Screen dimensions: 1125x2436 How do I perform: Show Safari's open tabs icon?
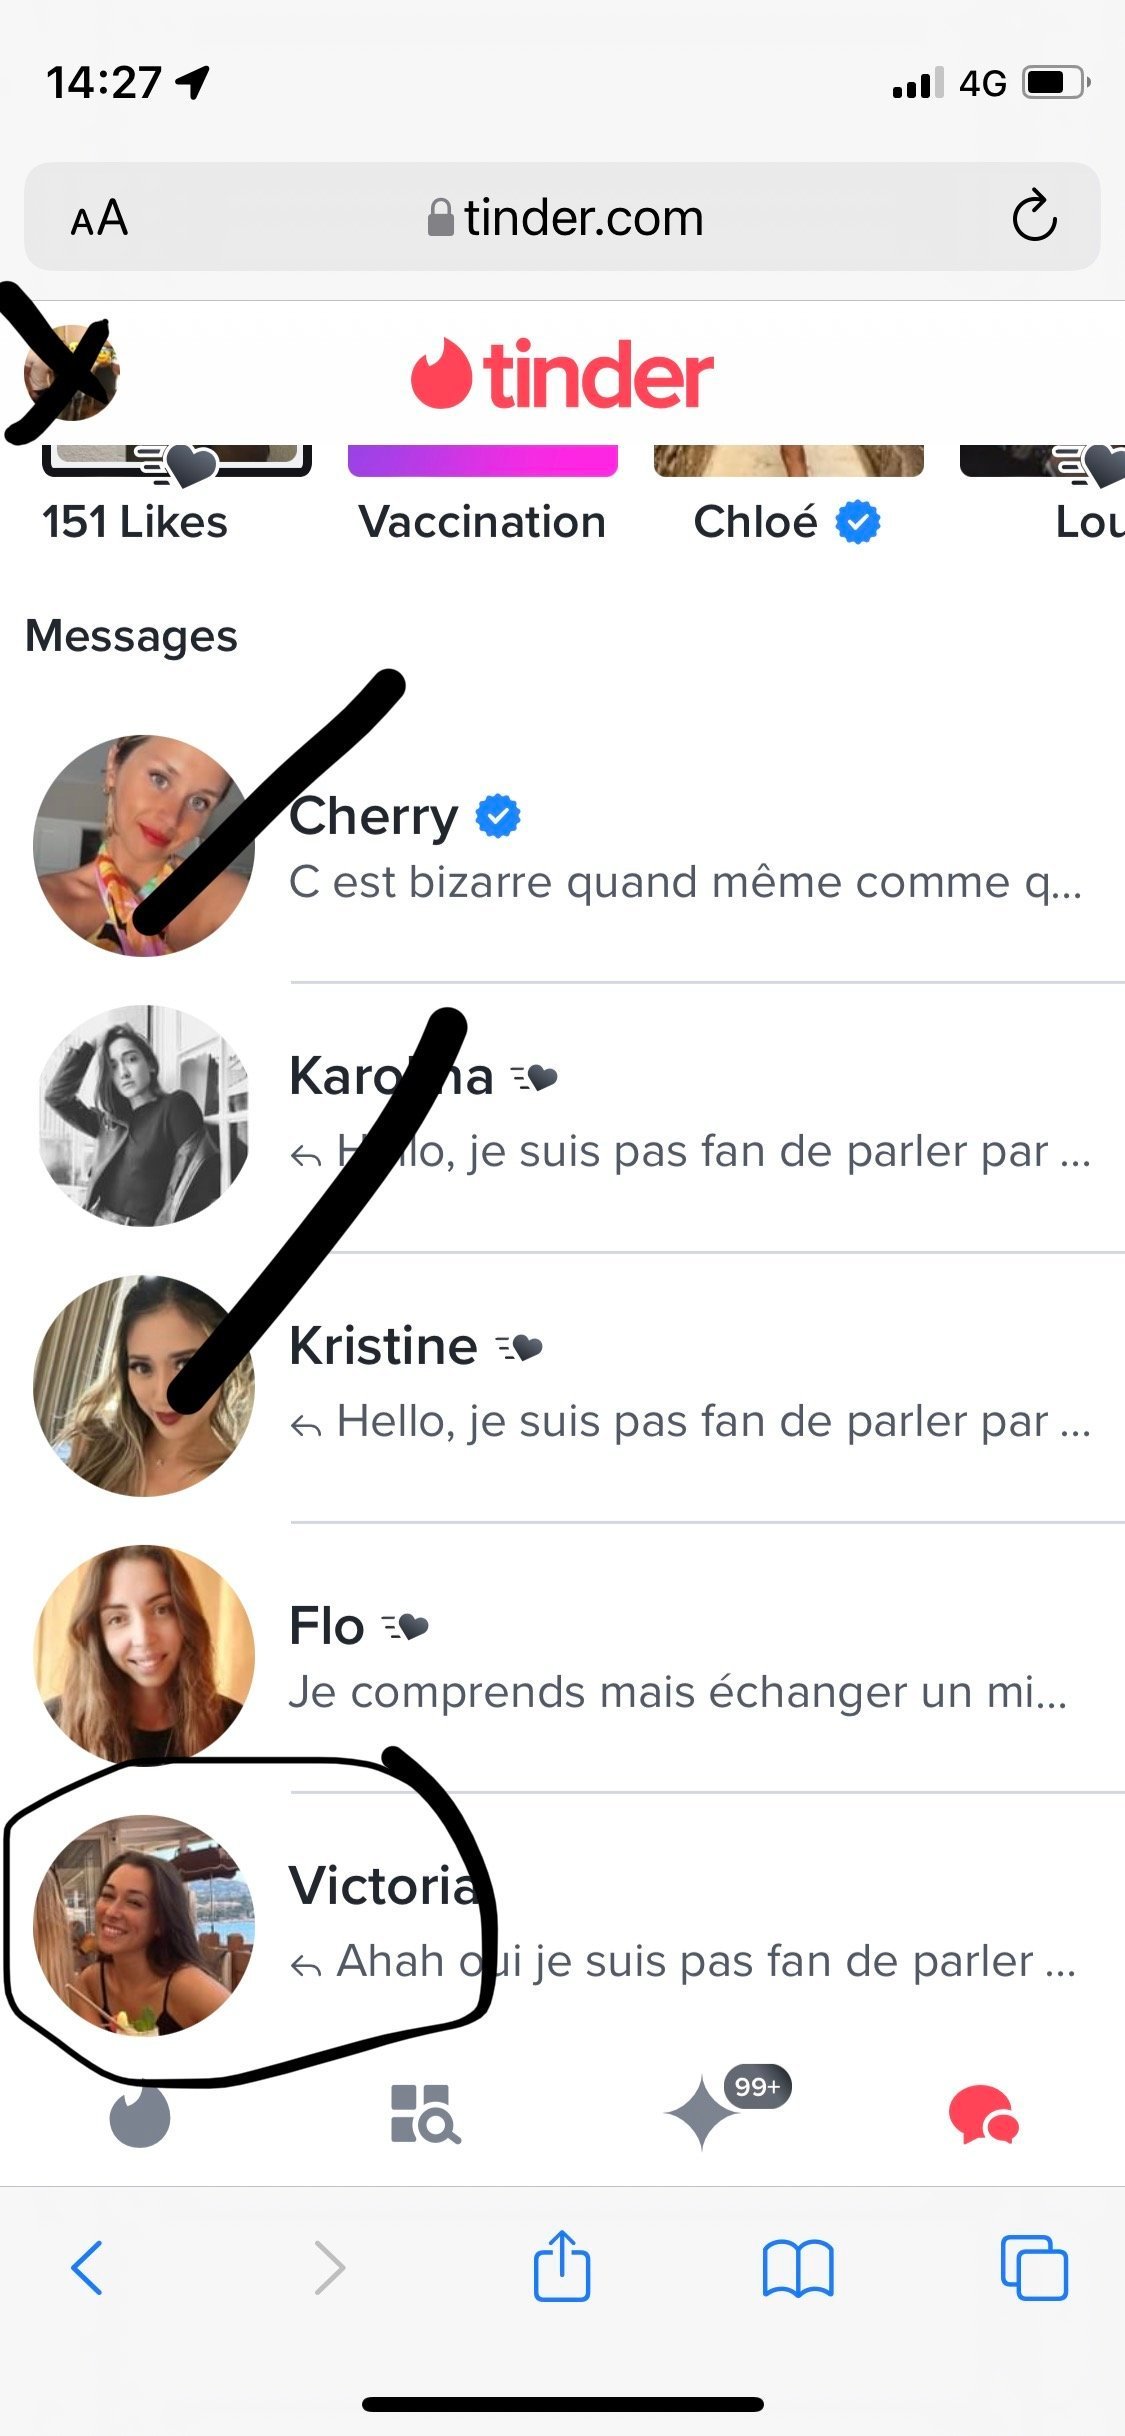(1034, 2267)
